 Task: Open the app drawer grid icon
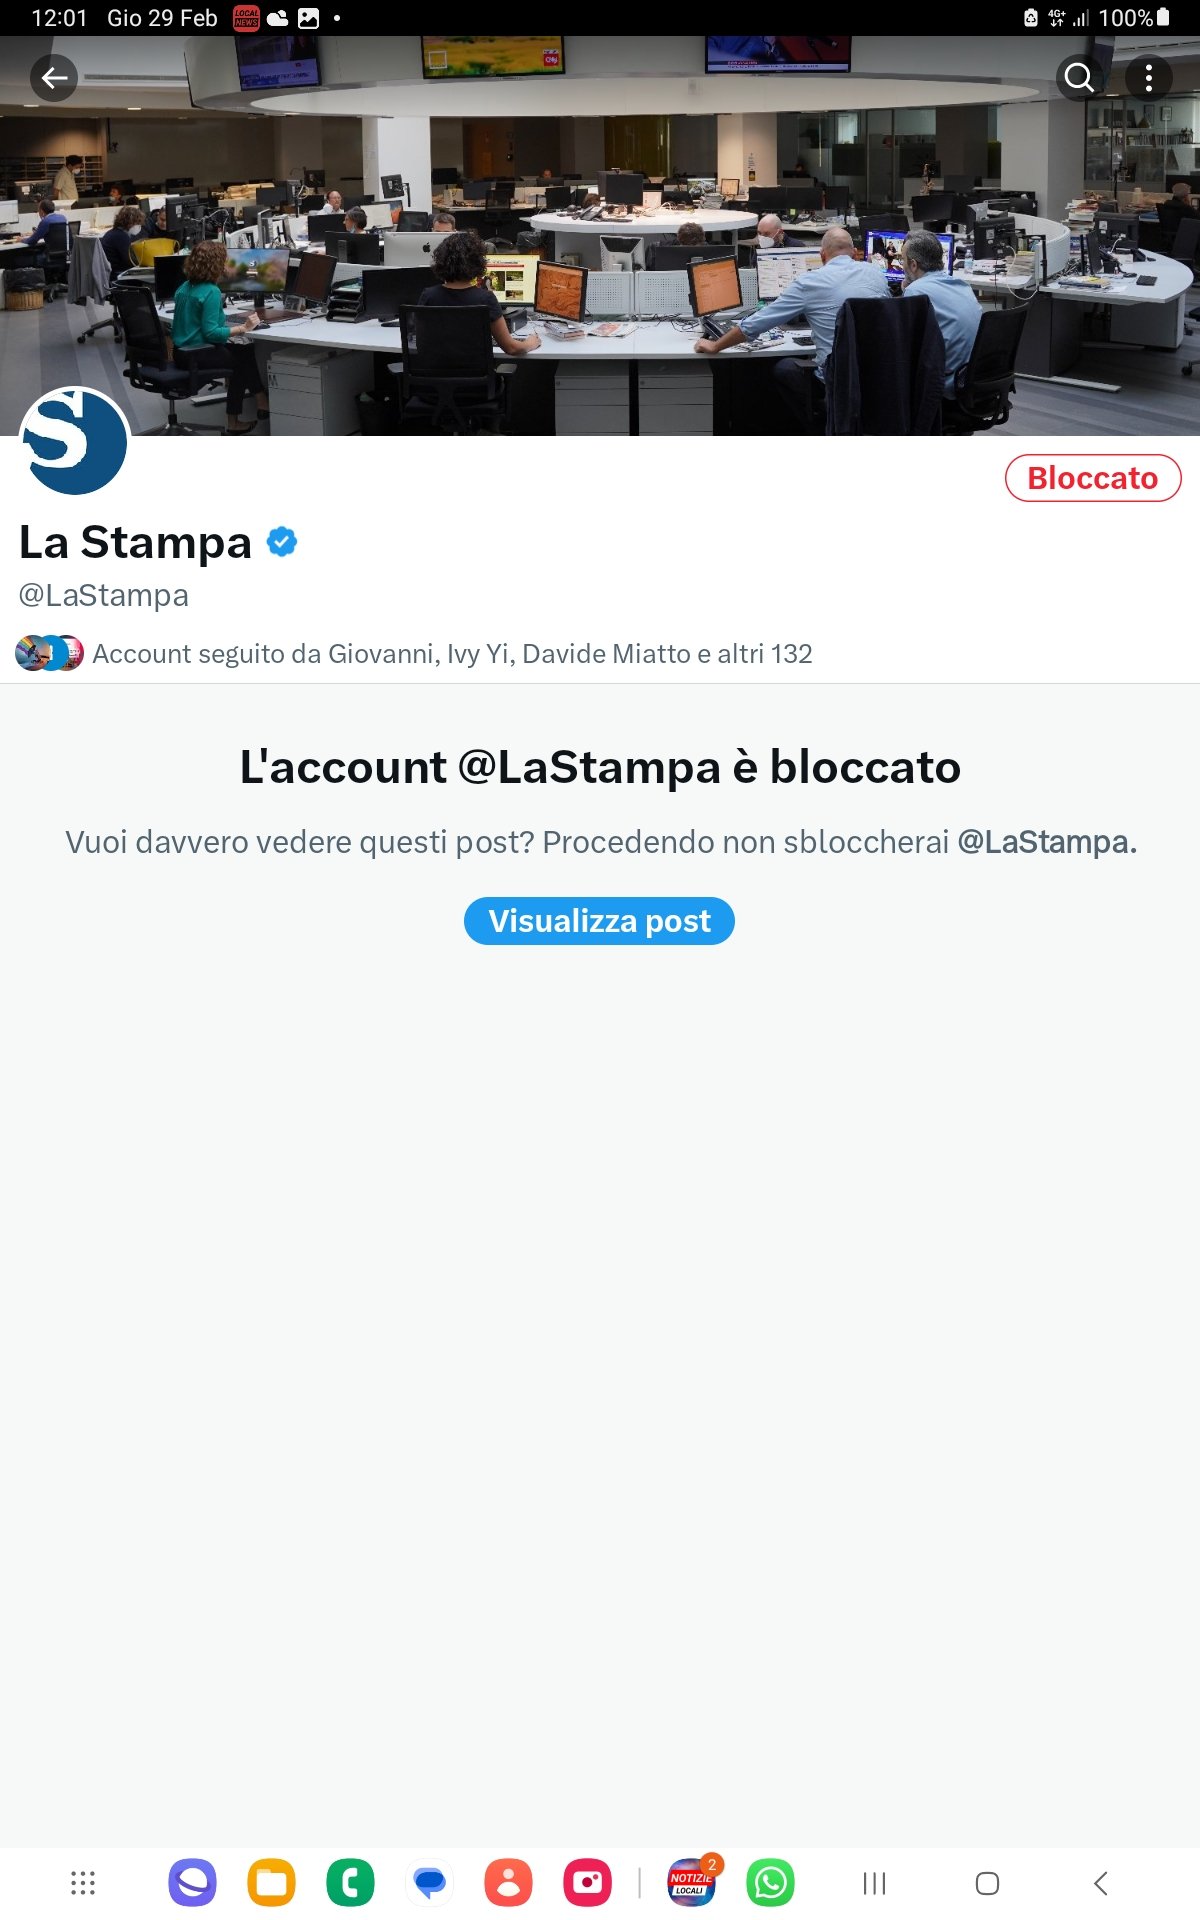83,1883
